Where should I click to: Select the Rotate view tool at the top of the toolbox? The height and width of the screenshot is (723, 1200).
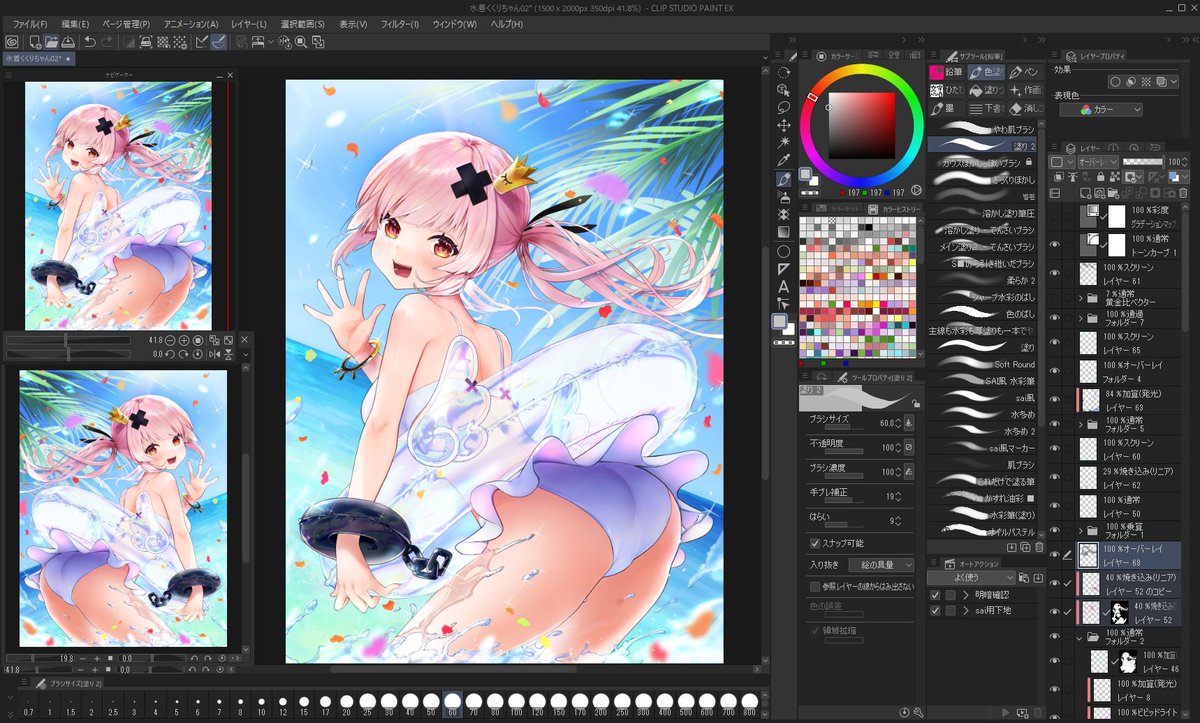tap(784, 71)
